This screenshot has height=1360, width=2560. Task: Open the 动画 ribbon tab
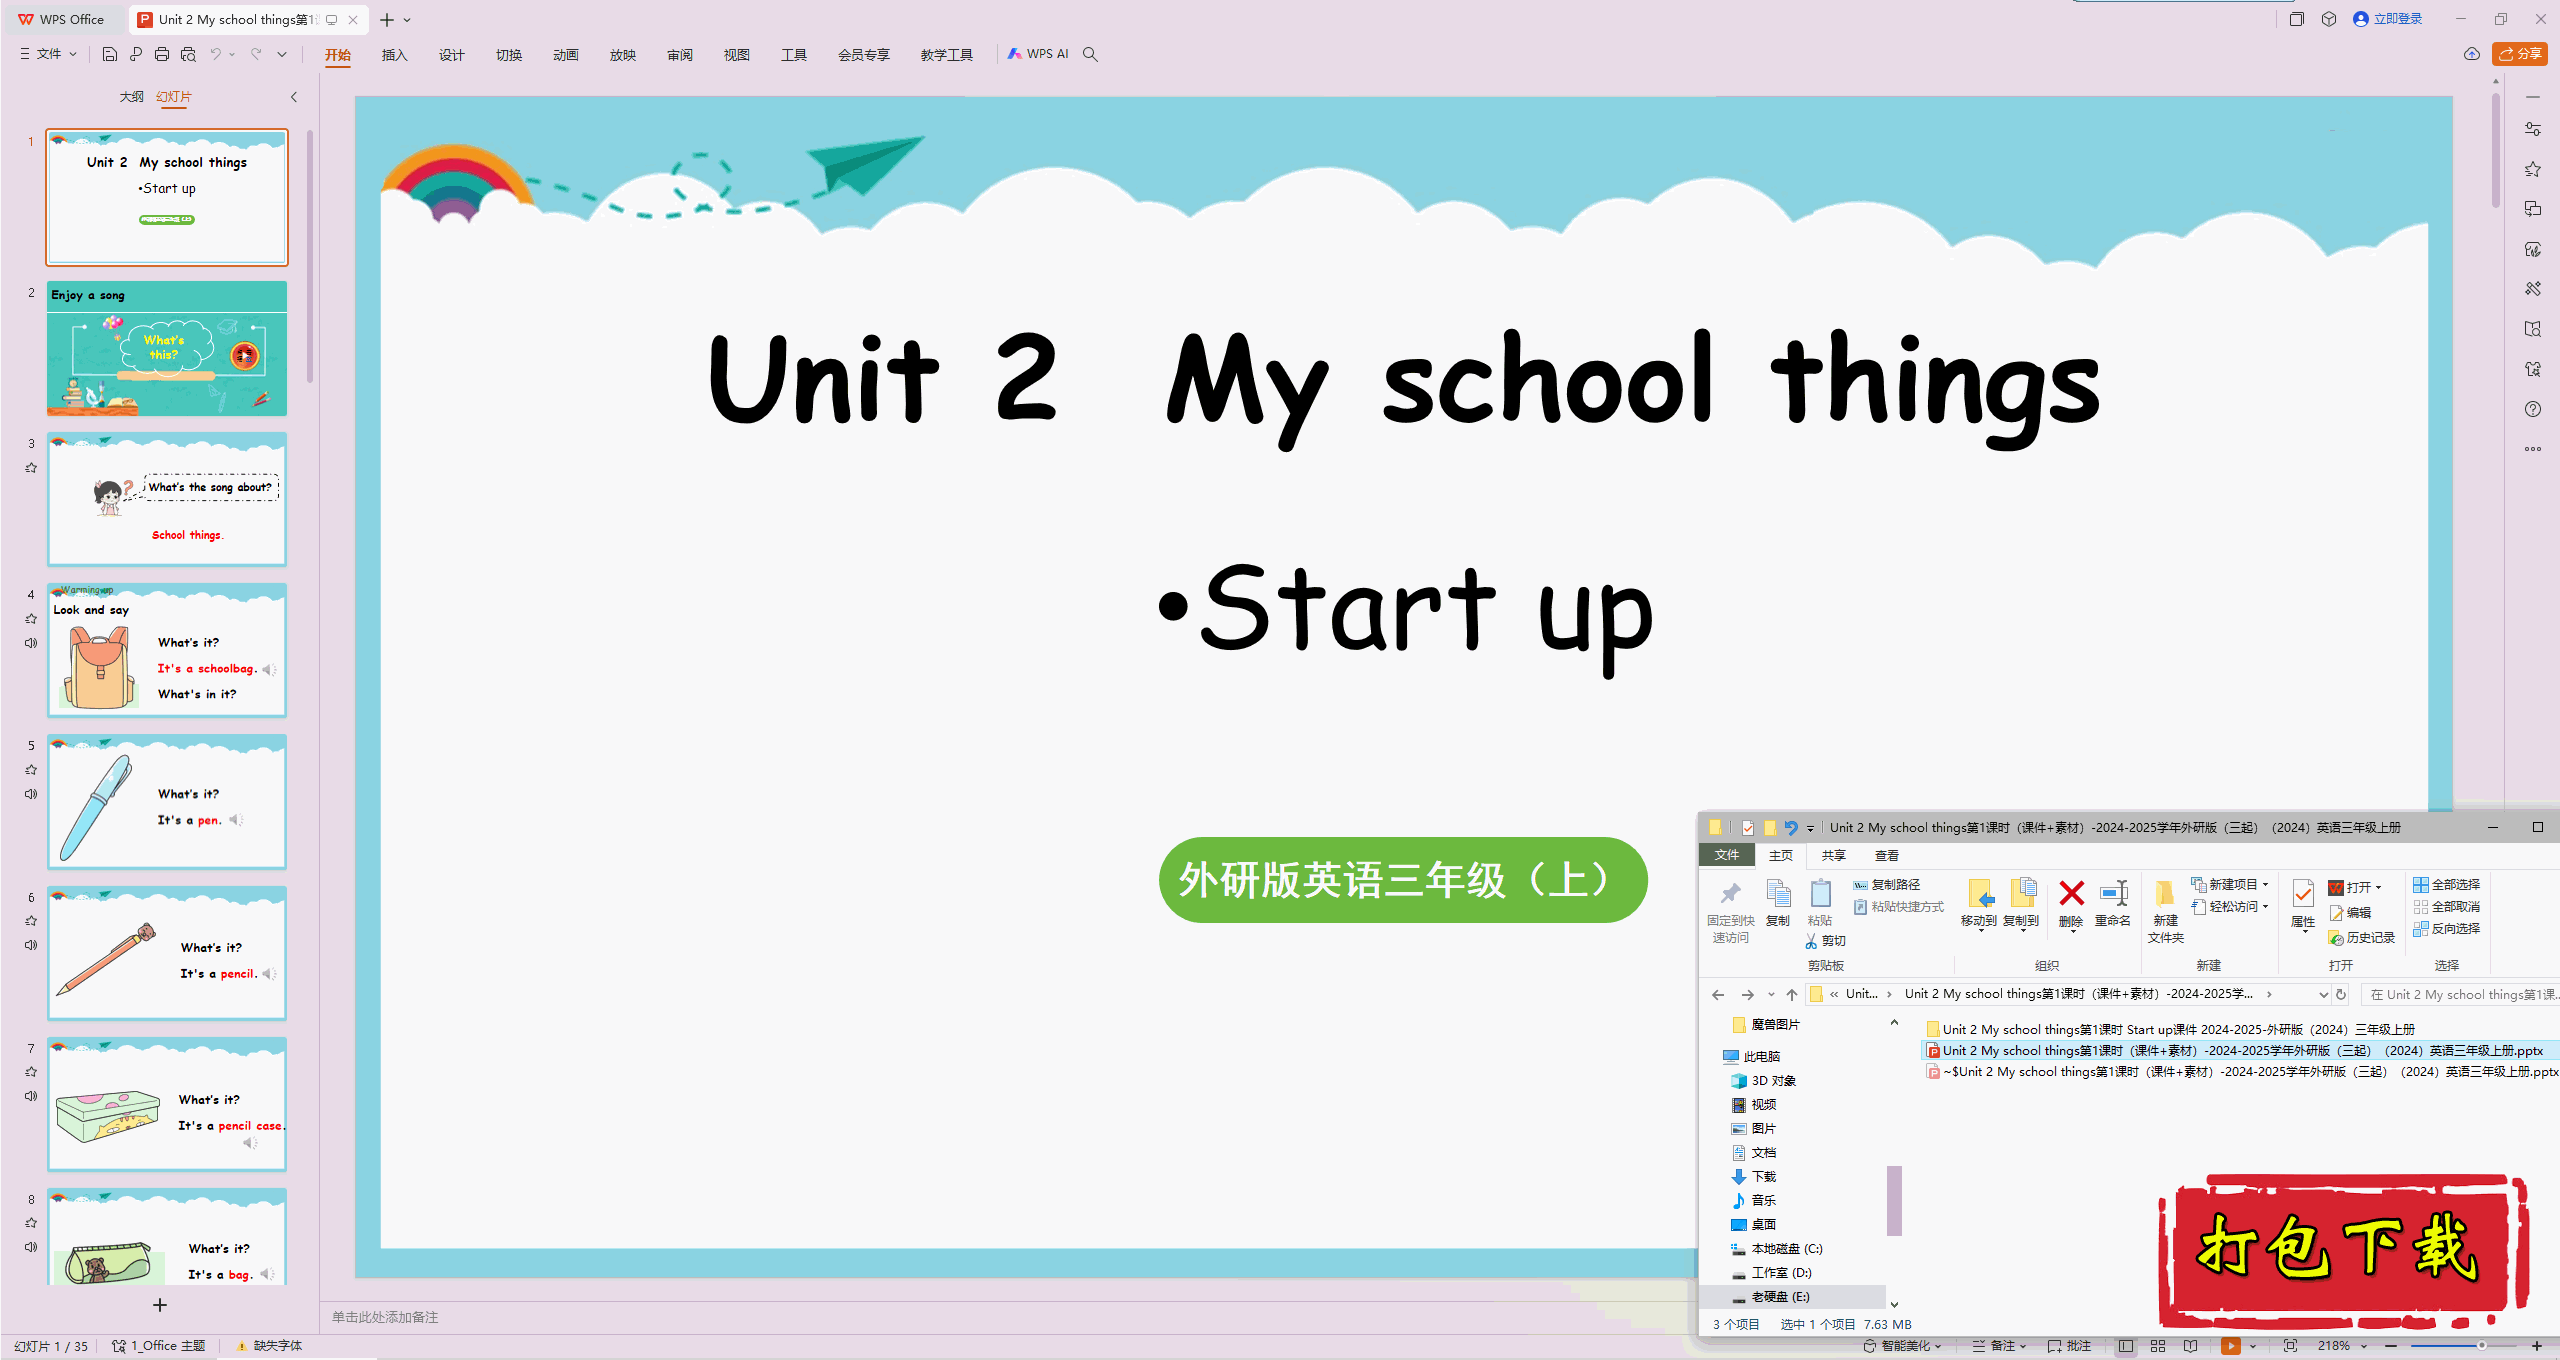[x=565, y=55]
